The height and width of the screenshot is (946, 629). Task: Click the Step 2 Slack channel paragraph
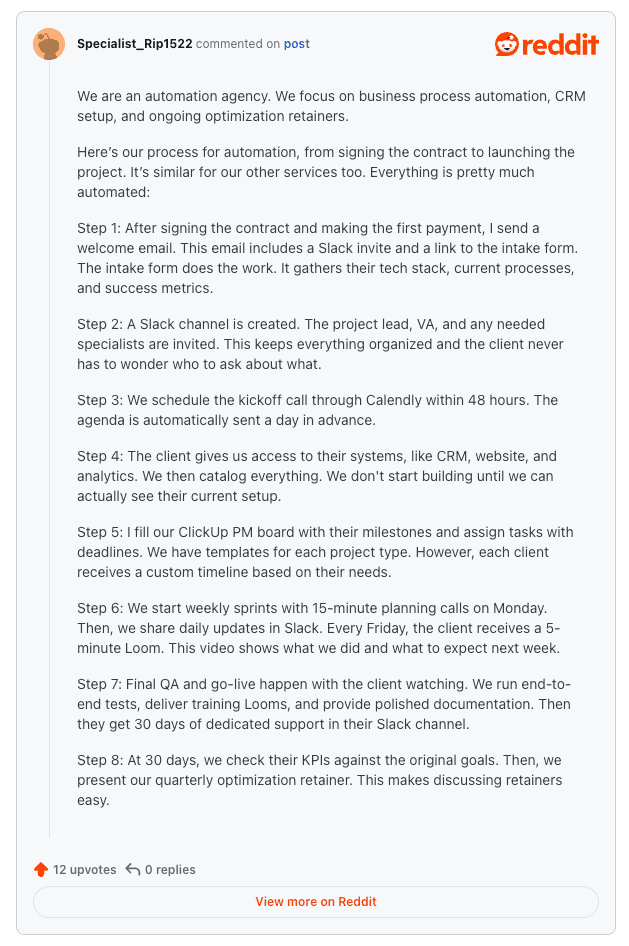pyautogui.click(x=320, y=344)
